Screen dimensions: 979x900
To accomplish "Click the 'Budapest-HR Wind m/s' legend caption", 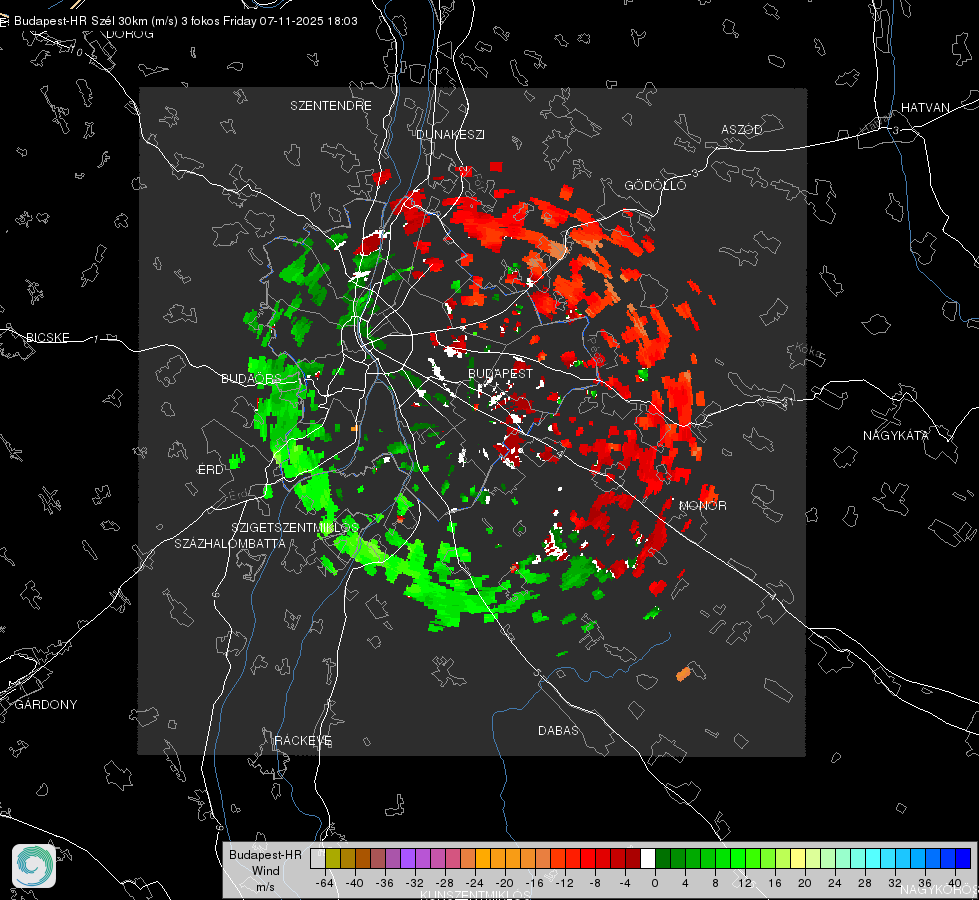I will 265,871.
